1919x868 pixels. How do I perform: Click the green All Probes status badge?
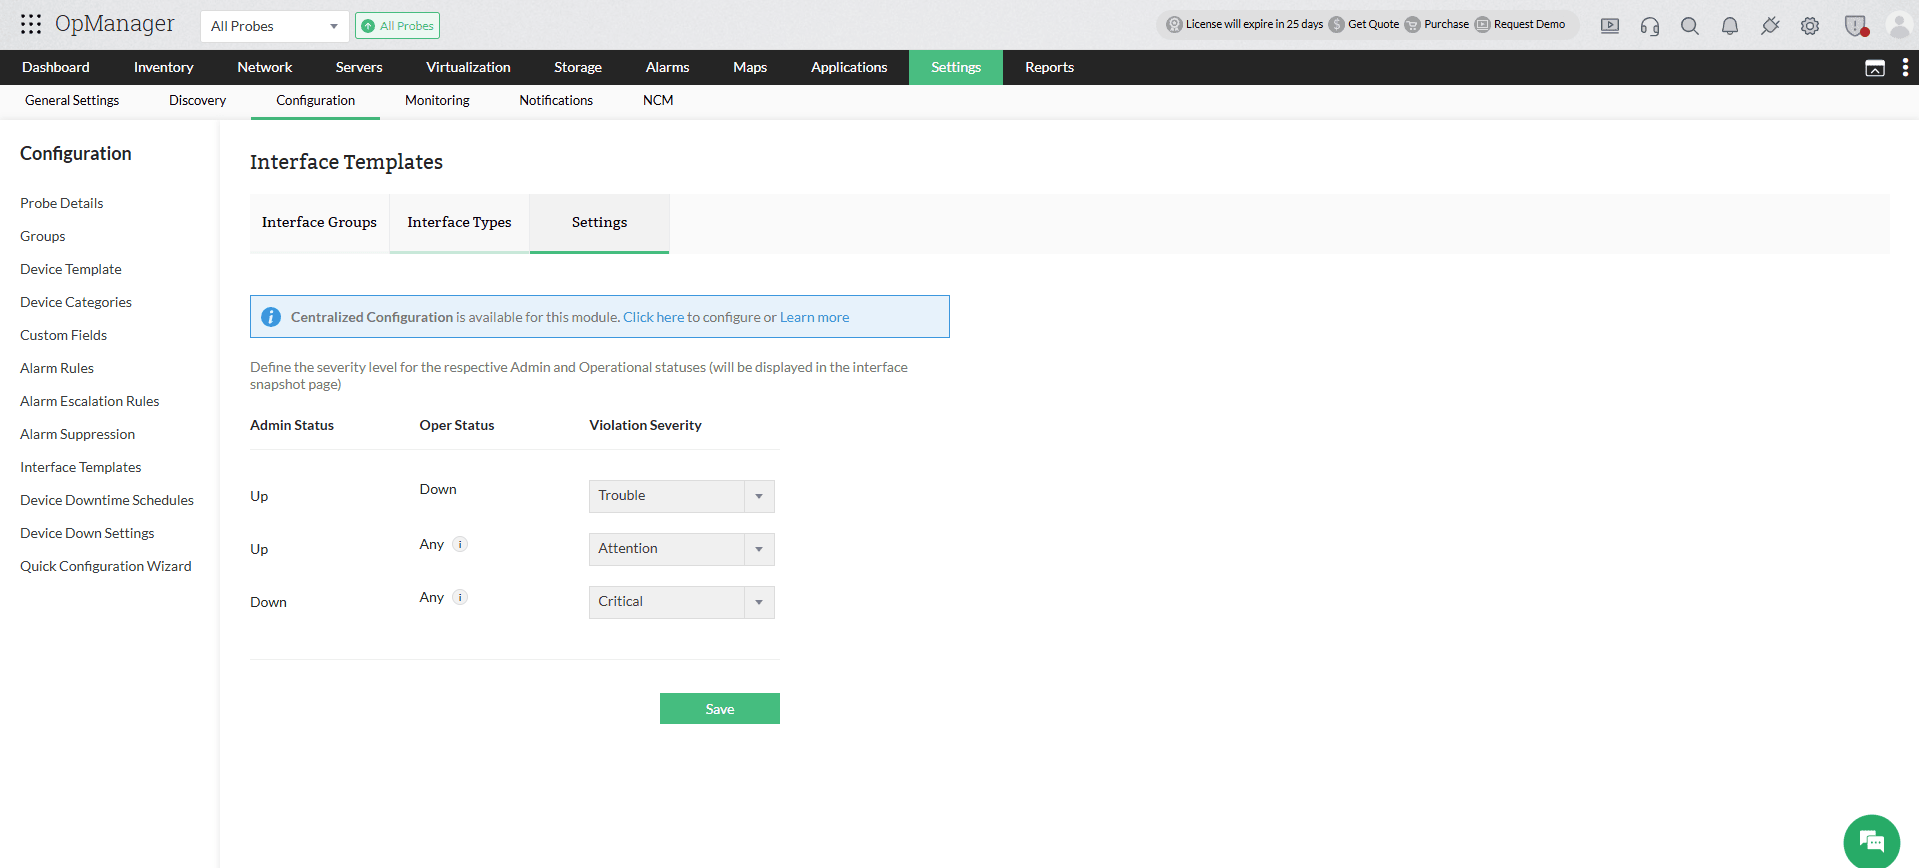[398, 26]
